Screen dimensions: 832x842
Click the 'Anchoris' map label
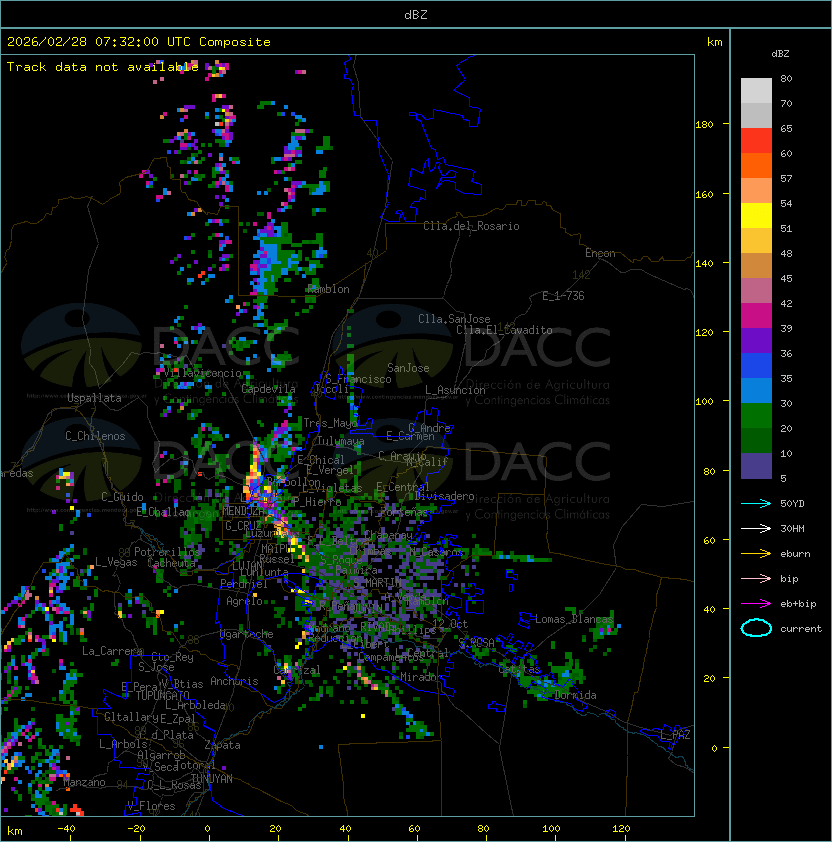(234, 681)
